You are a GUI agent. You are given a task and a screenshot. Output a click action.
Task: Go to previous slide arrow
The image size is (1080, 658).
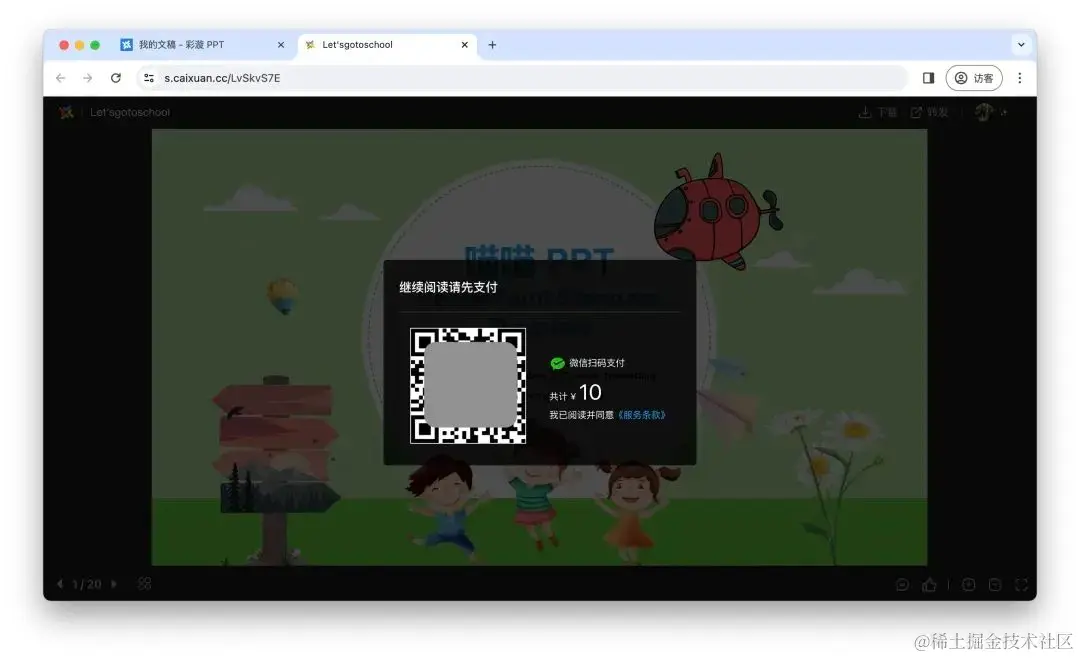(x=60, y=584)
